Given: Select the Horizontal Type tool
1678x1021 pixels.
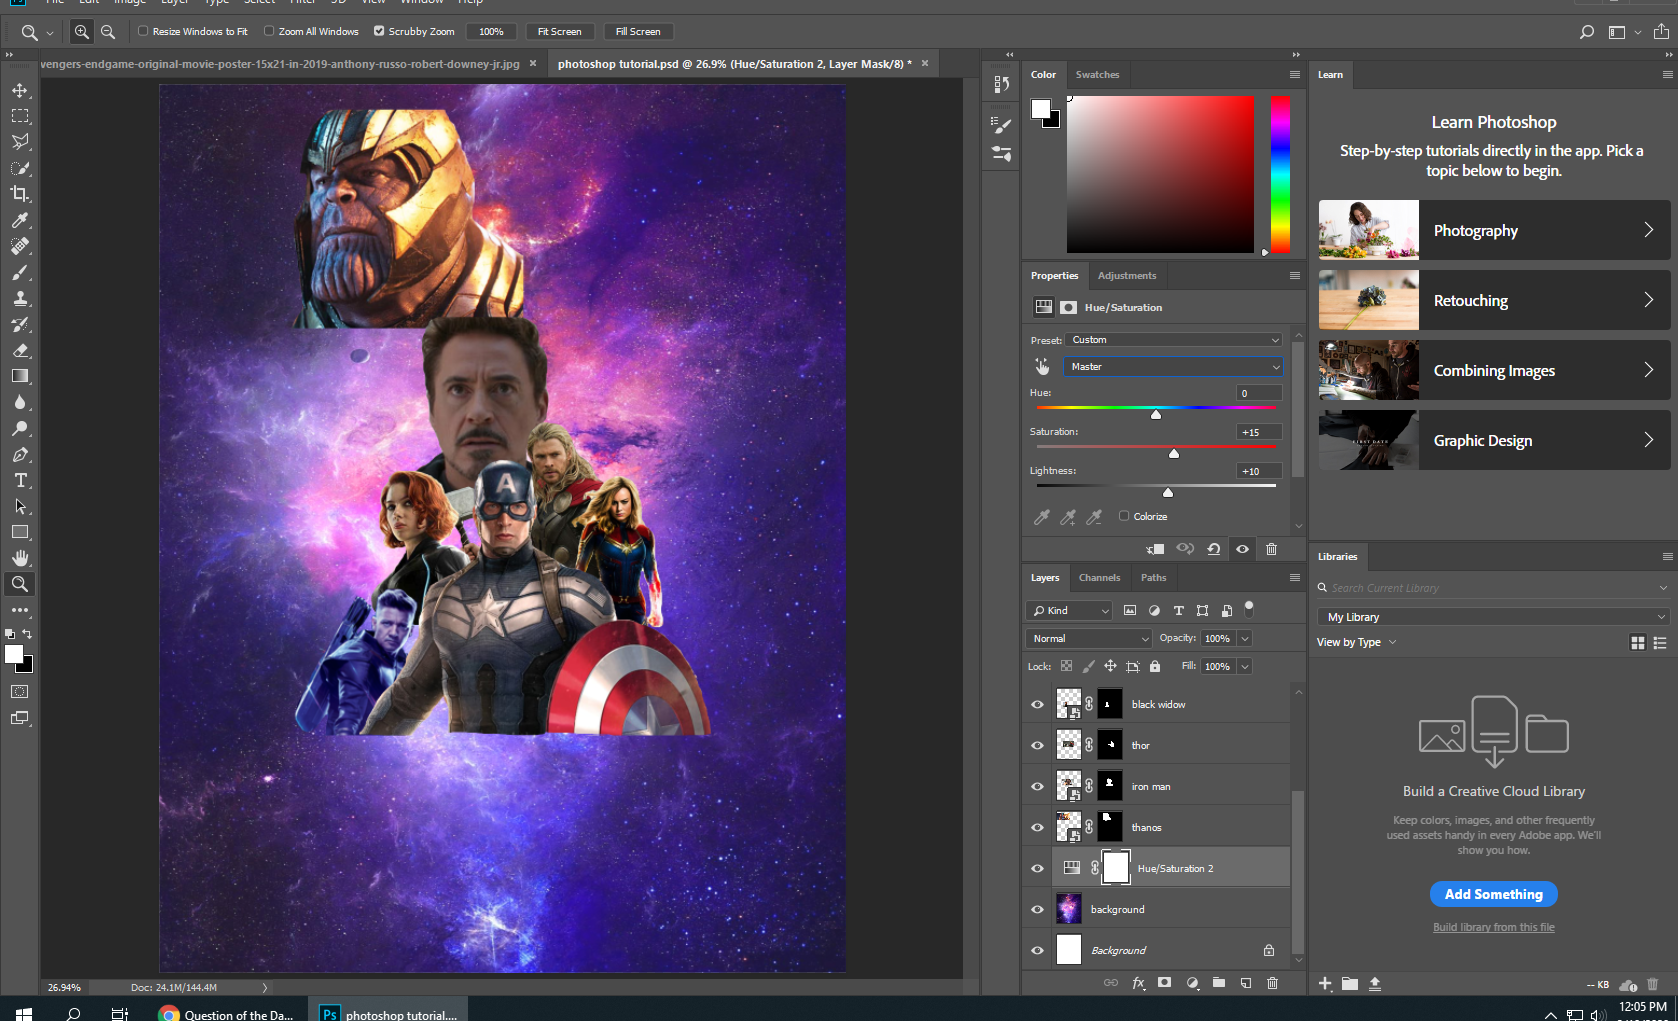Looking at the screenshot, I should coord(20,480).
